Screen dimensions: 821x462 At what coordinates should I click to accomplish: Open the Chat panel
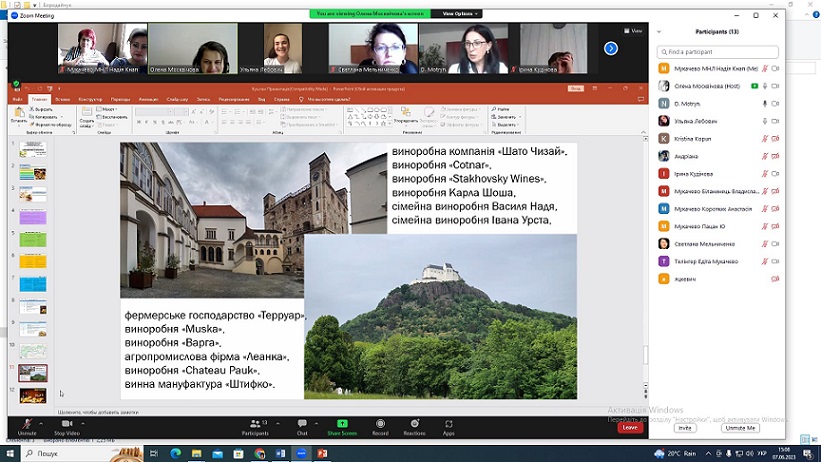click(302, 426)
